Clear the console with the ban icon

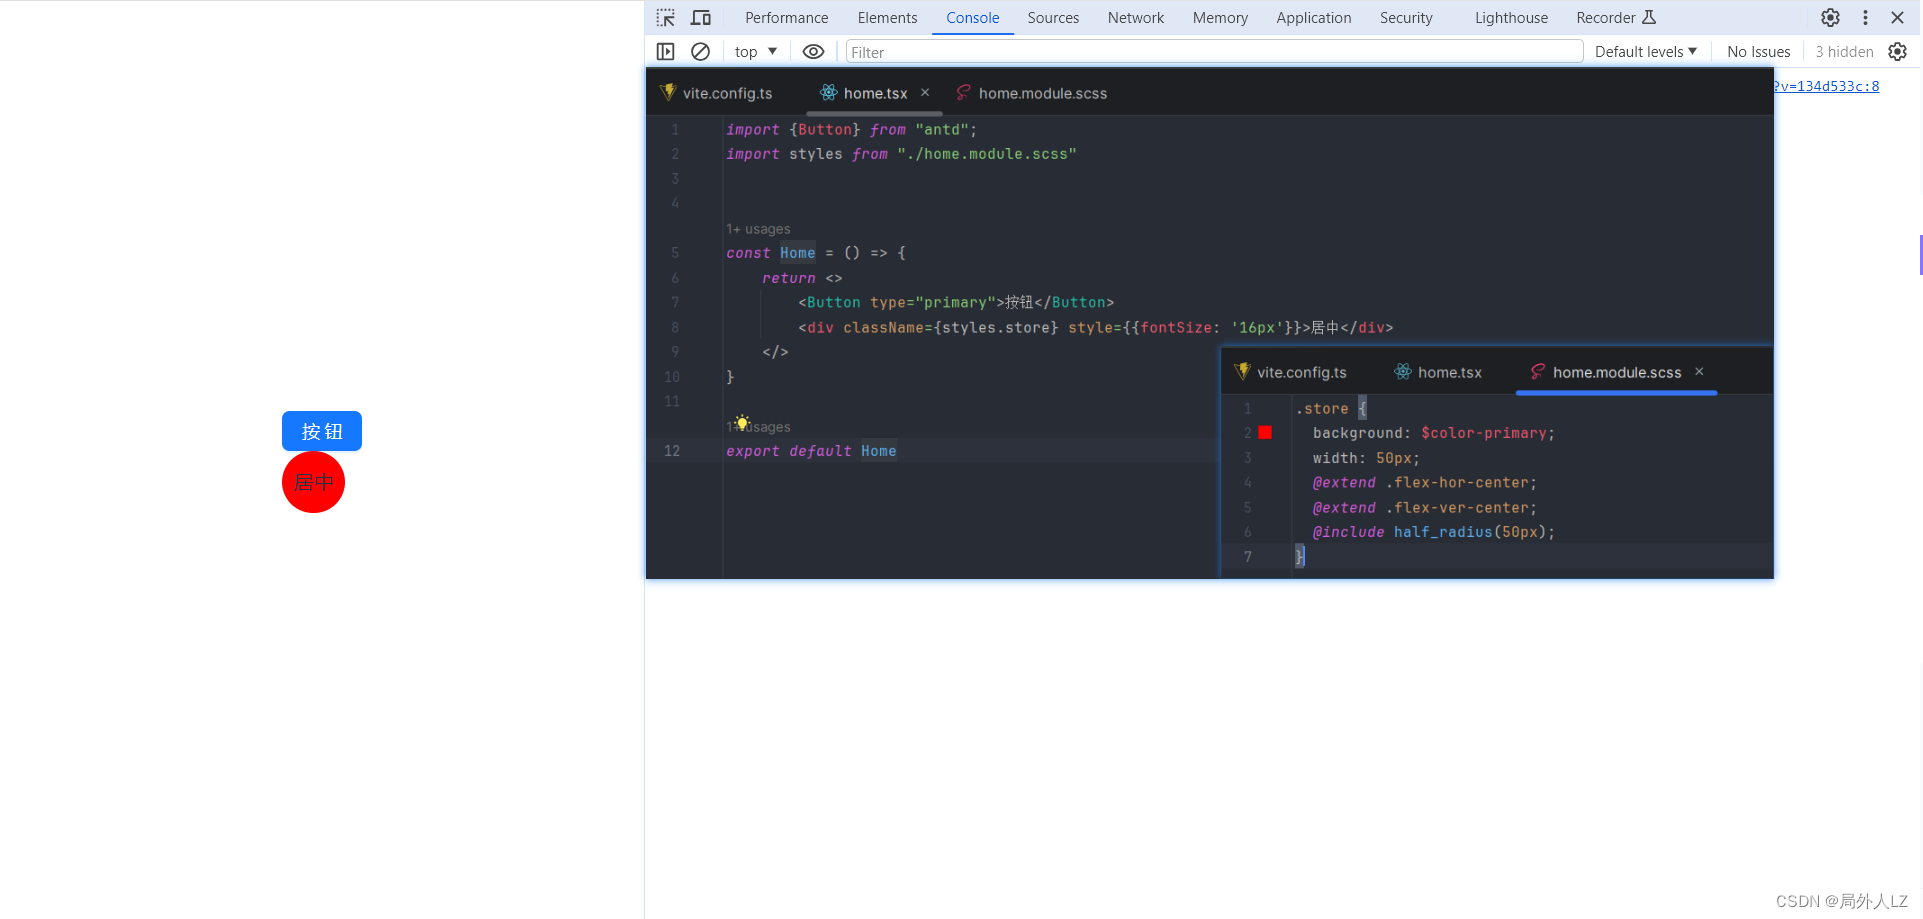click(701, 52)
